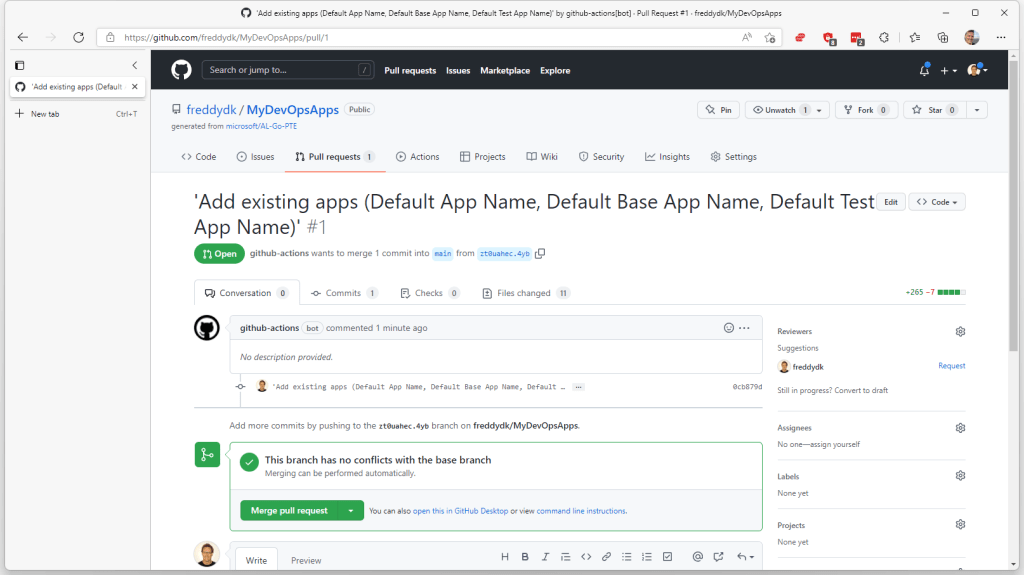The height and width of the screenshot is (575, 1024).
Task: Collapse the vertical tabs pane
Action: coord(135,65)
